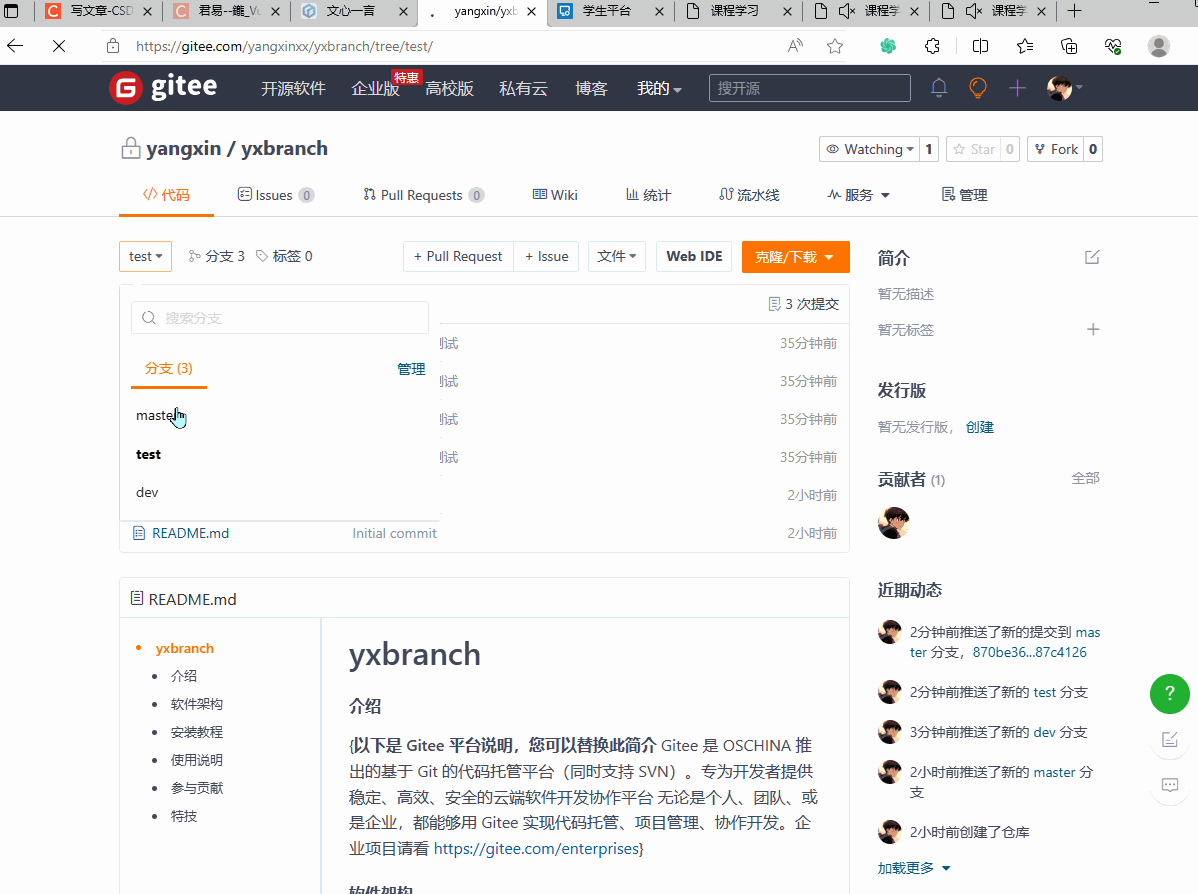Viewport: 1198px width, 894px height.
Task: Click + Pull Request button
Action: pos(458,256)
